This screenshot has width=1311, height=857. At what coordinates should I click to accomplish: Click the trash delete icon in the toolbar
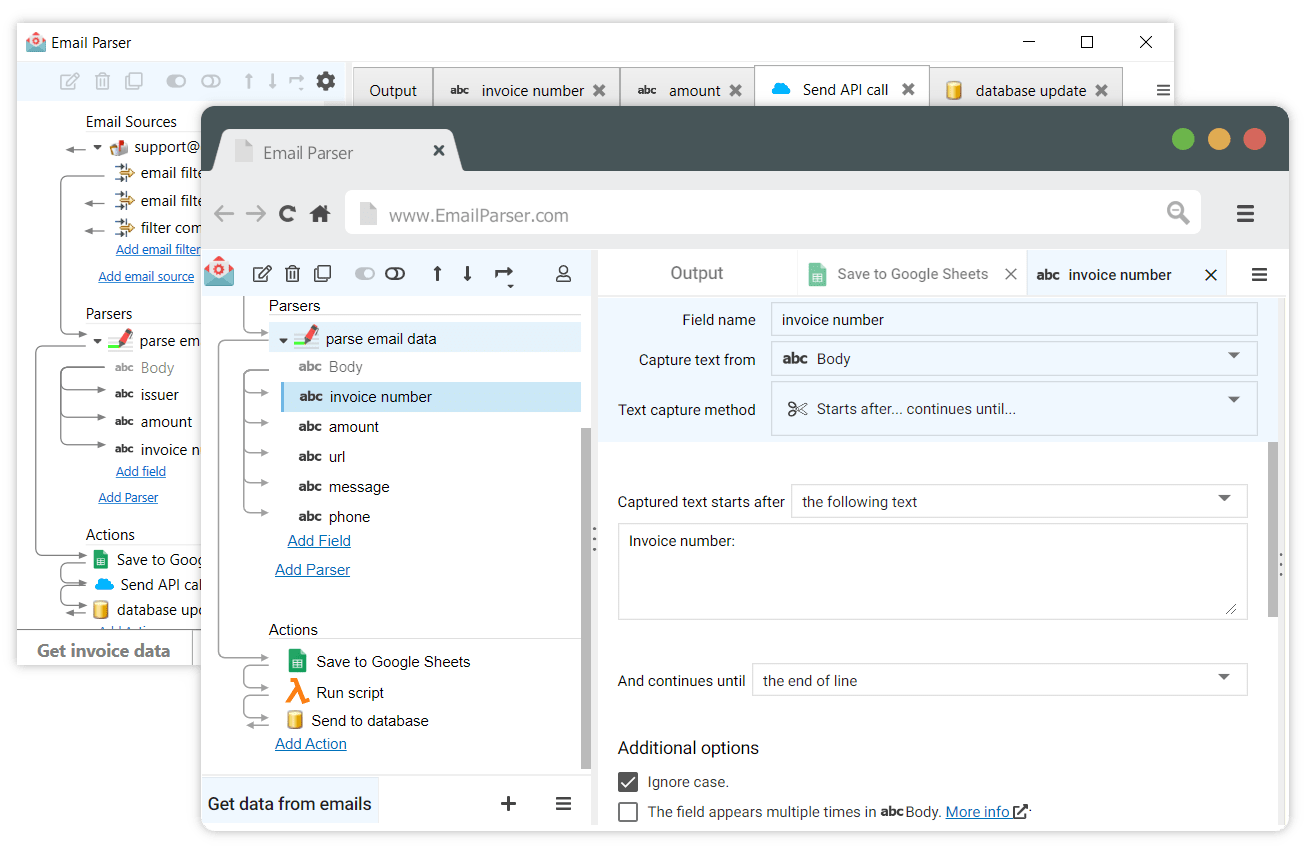click(292, 273)
